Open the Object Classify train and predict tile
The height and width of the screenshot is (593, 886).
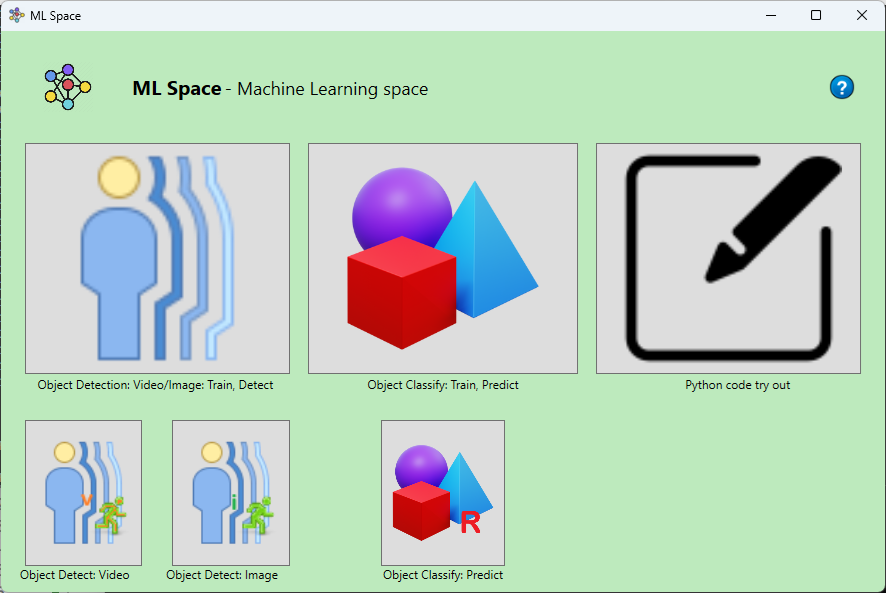(442, 258)
